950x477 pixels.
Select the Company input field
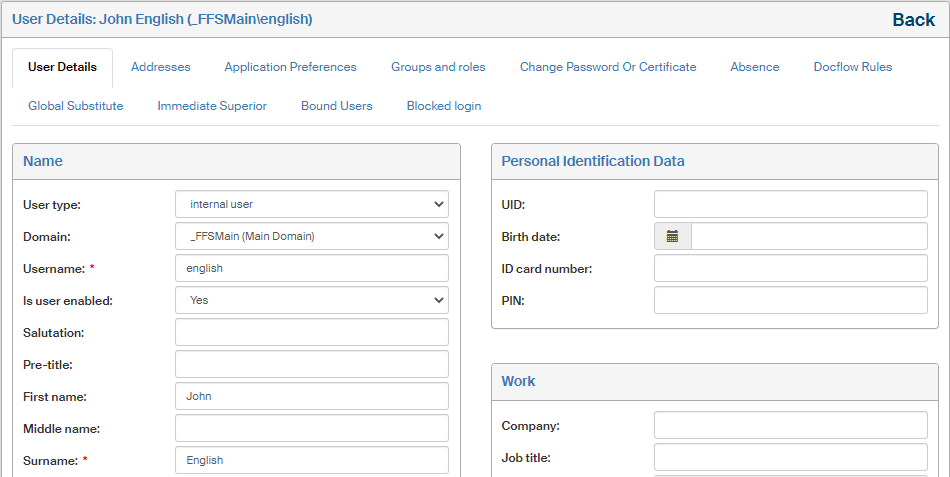coord(790,425)
